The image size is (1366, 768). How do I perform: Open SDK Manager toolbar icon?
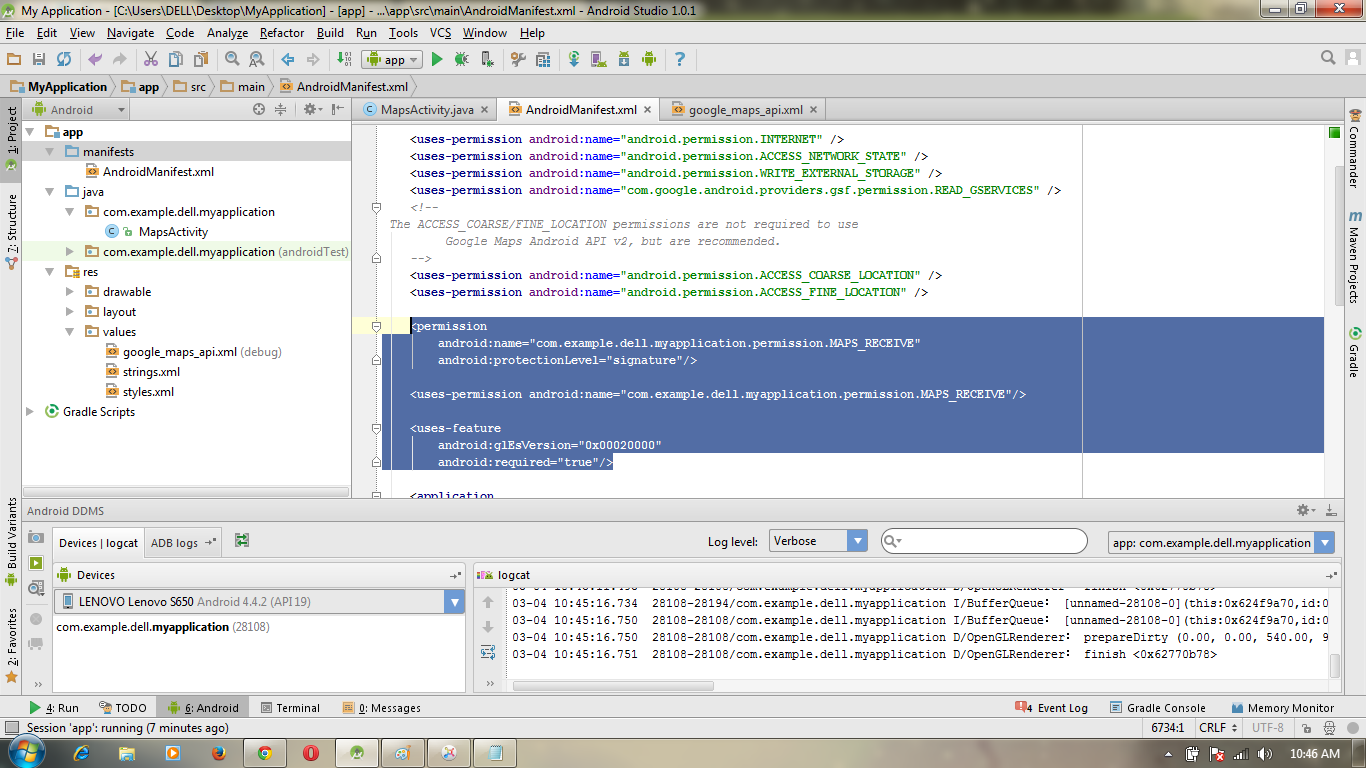tap(624, 60)
